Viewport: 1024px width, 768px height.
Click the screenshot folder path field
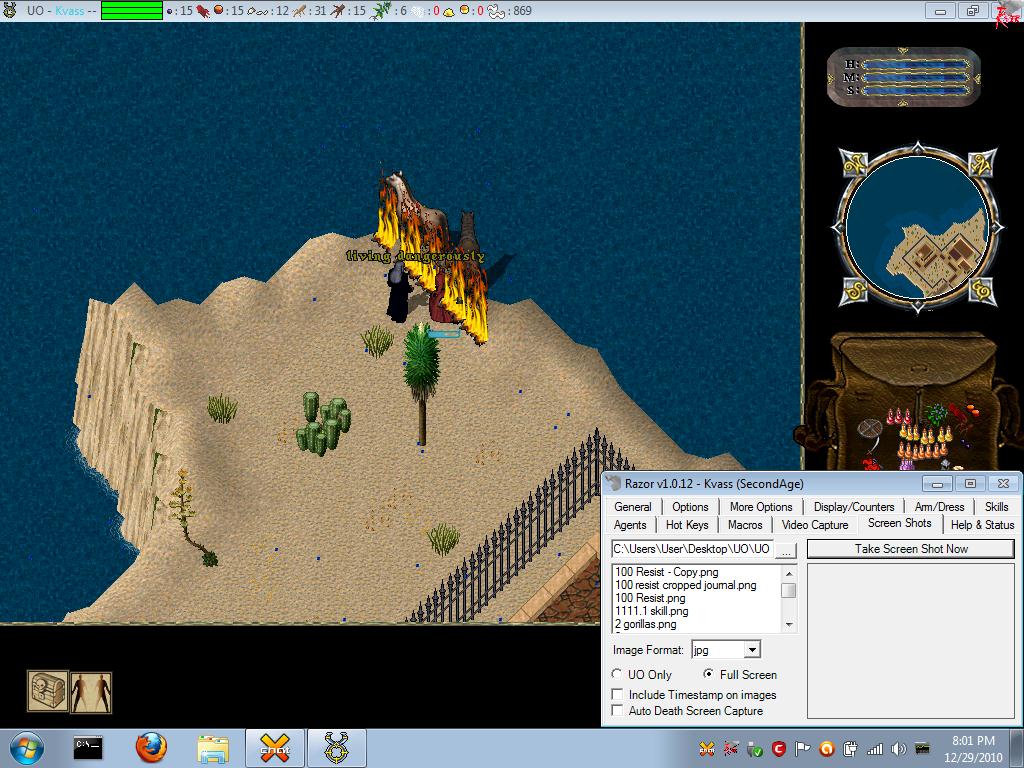[691, 550]
